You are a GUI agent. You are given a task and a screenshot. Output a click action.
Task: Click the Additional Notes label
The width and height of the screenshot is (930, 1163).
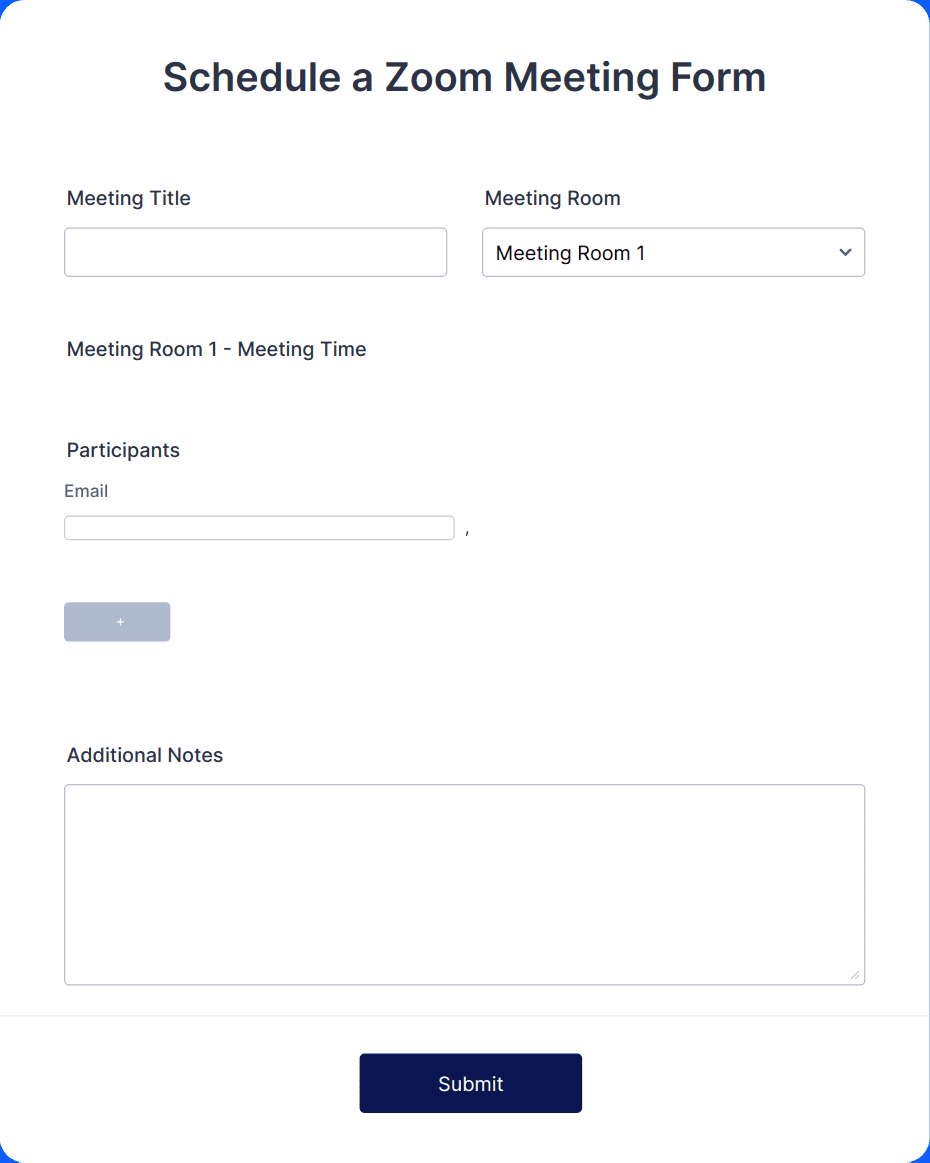(x=144, y=755)
